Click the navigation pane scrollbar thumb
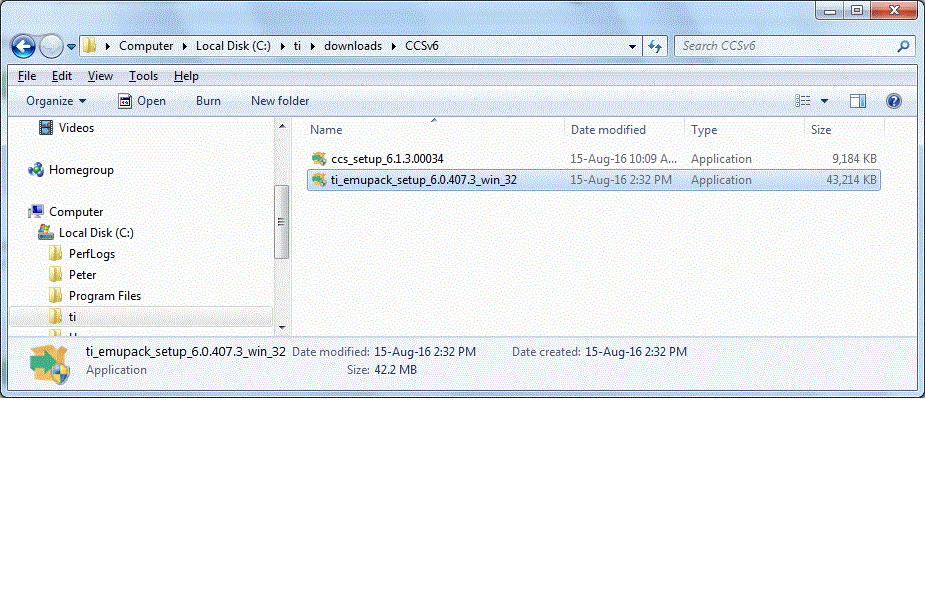Screen dimensions: 925x614 (281, 222)
